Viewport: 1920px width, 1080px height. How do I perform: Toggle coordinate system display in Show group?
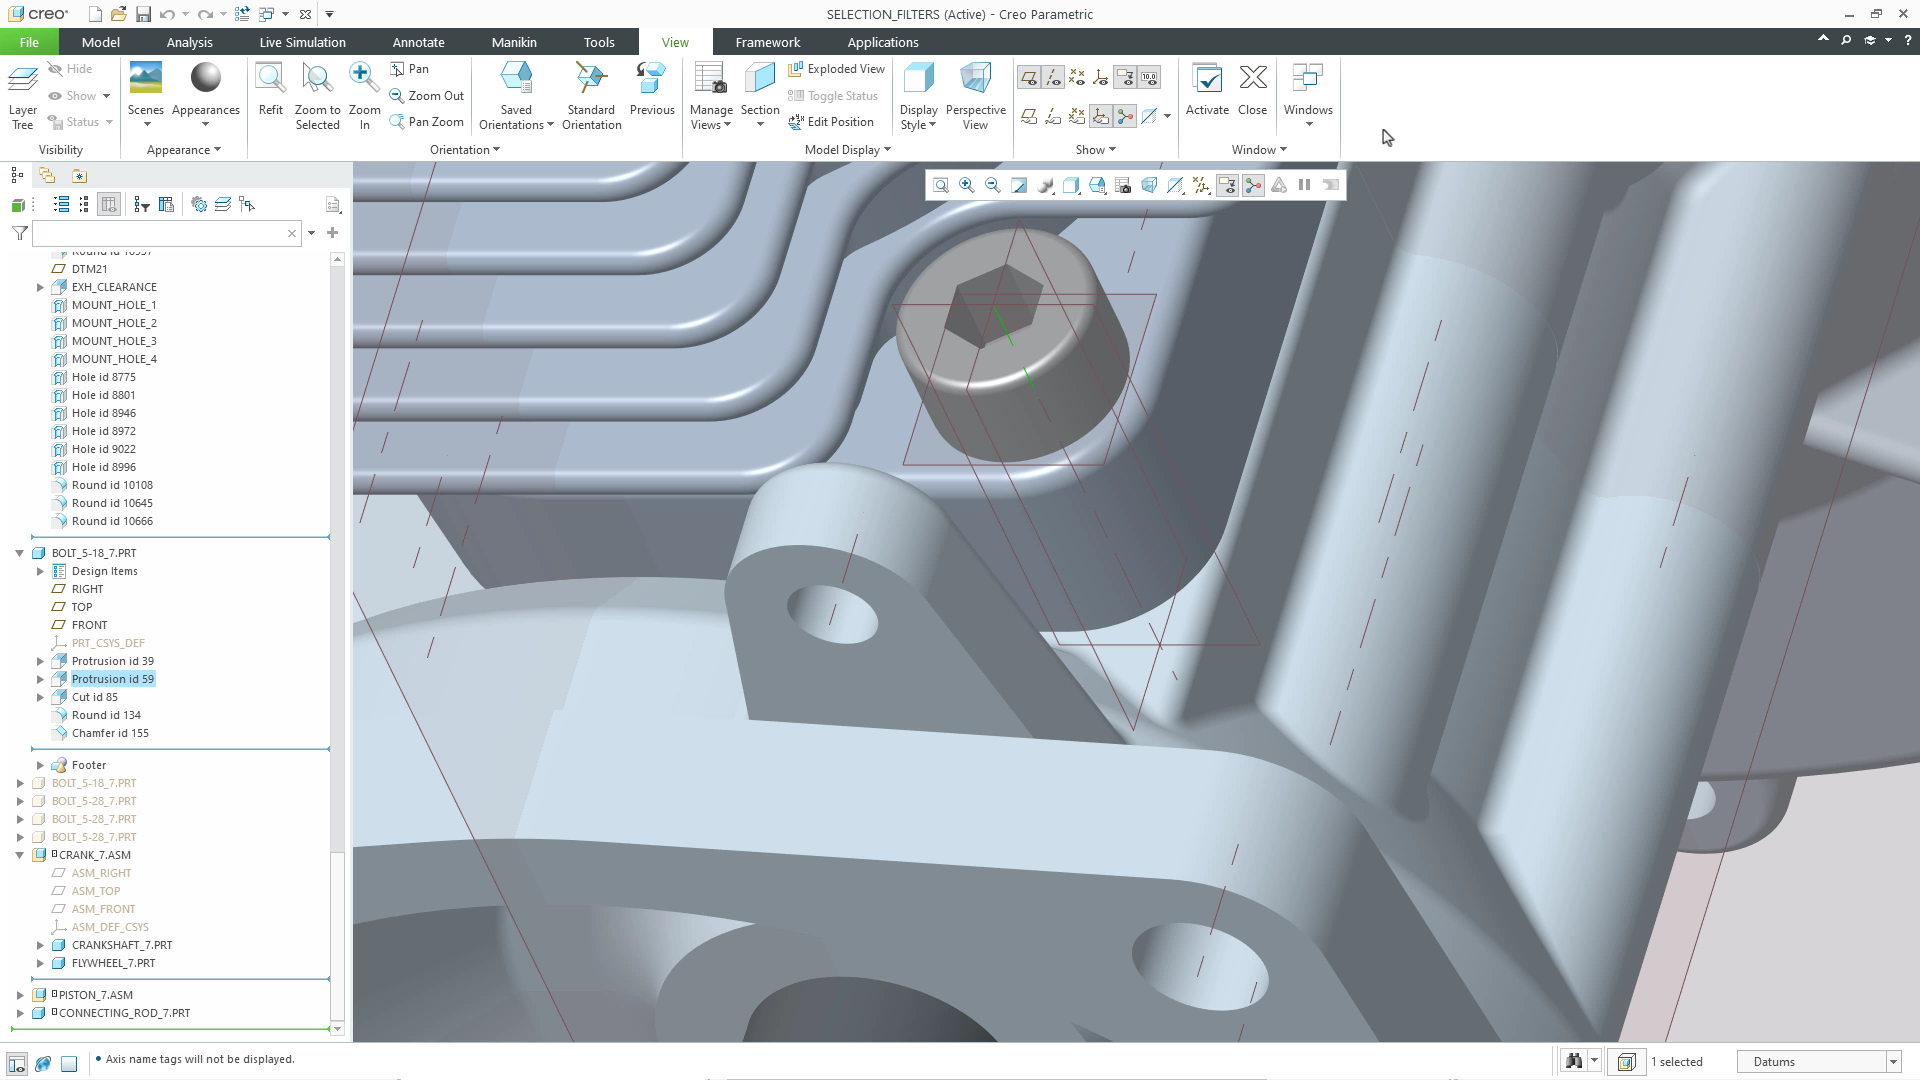point(1100,77)
